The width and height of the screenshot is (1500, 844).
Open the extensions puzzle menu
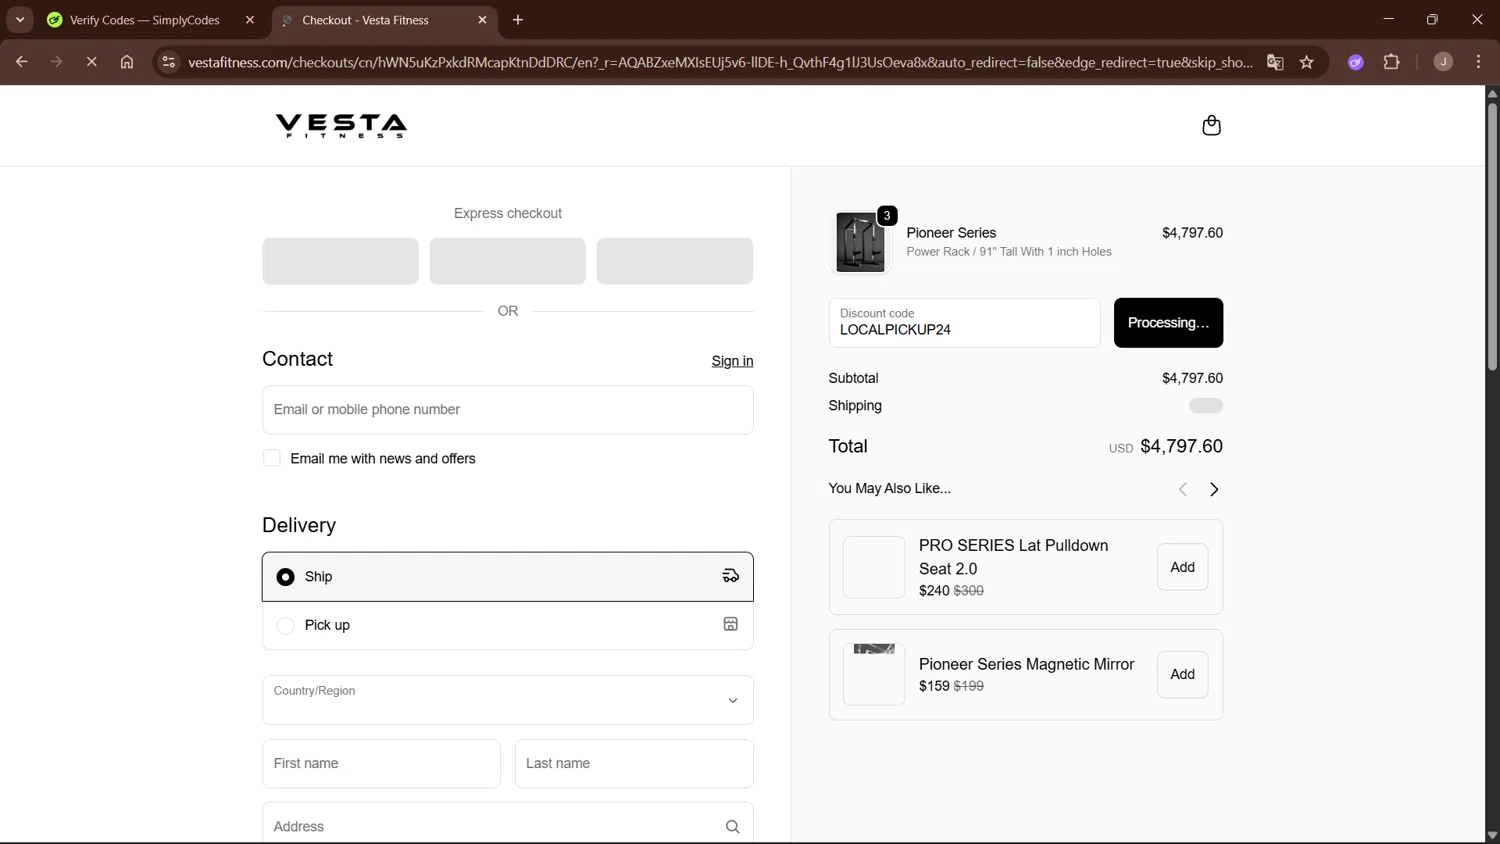[x=1391, y=62]
